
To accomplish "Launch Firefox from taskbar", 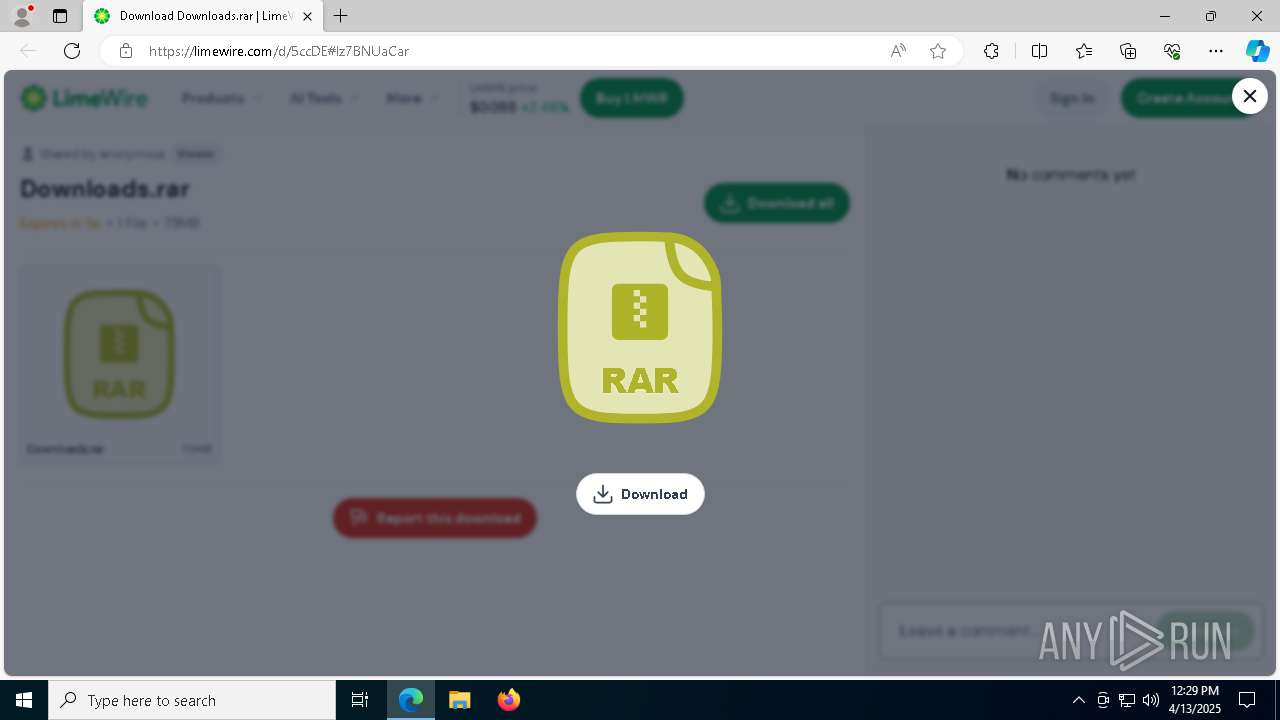I will pos(508,700).
